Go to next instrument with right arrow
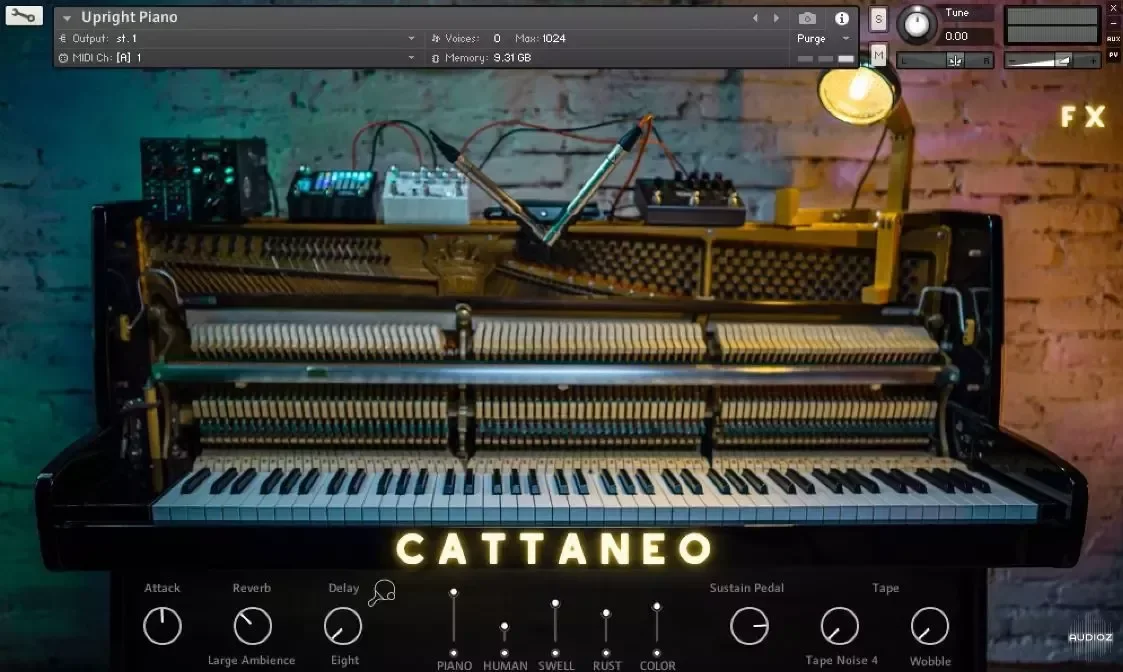Image resolution: width=1123 pixels, height=672 pixels. tap(776, 18)
